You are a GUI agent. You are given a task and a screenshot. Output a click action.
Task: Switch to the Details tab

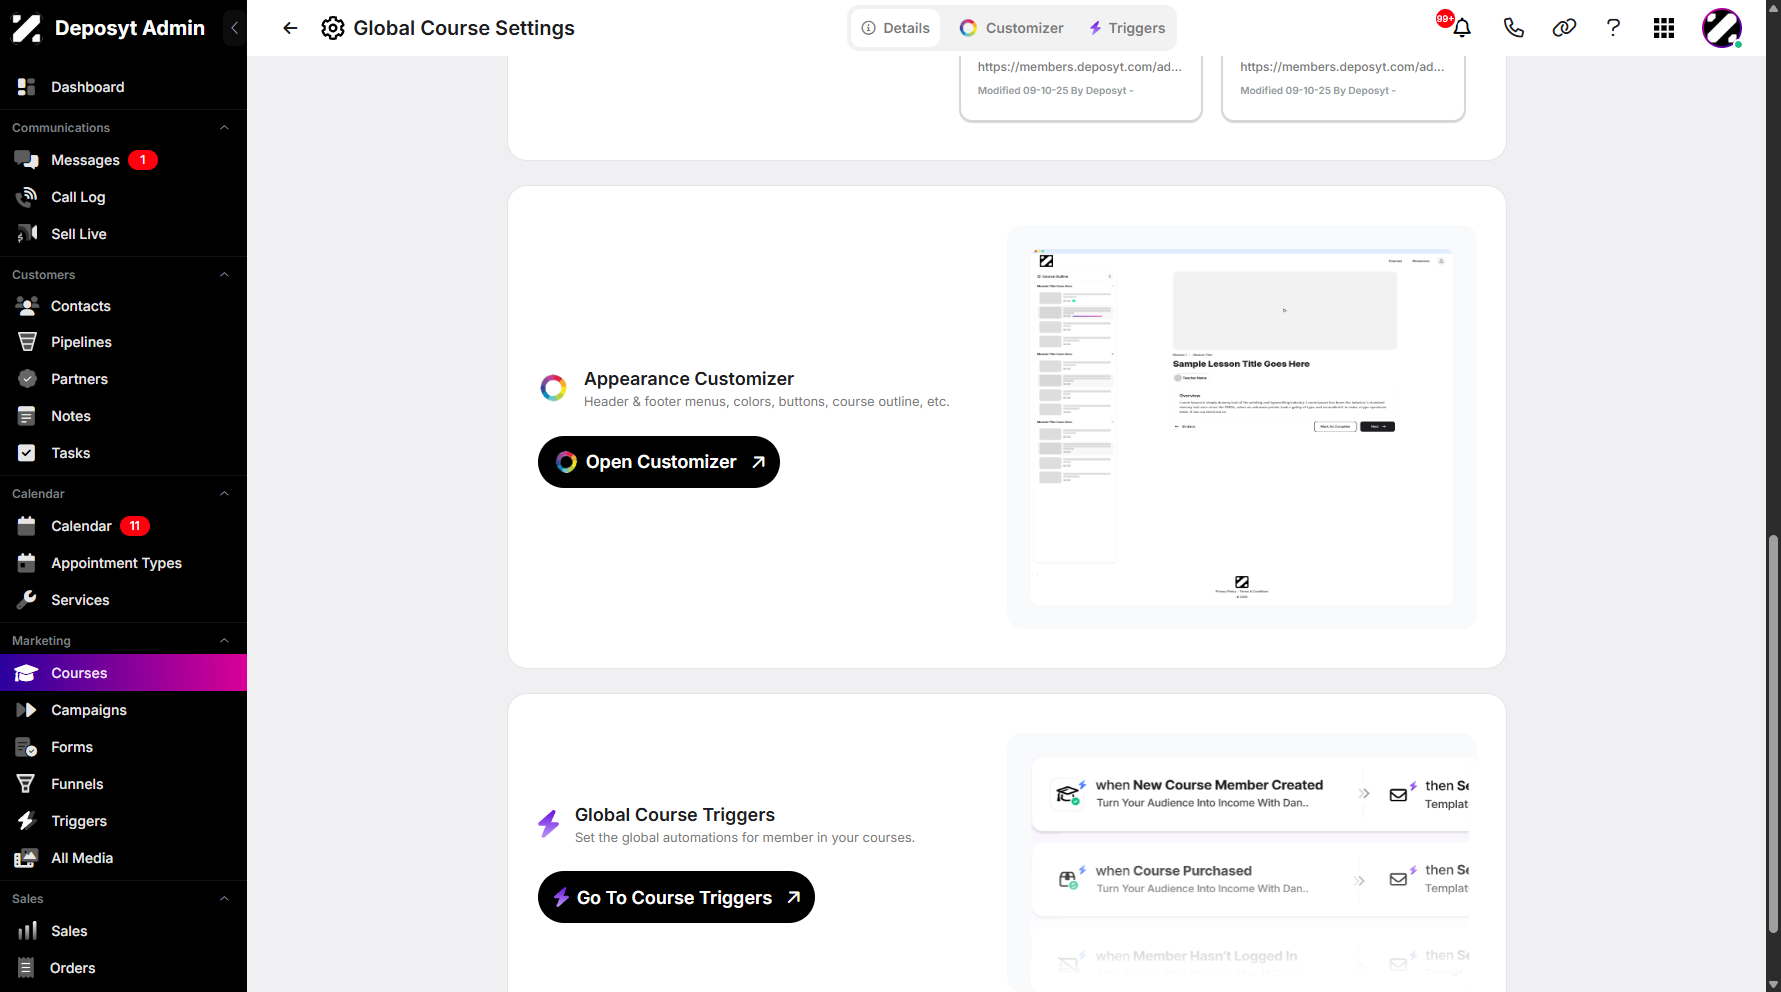[x=896, y=28]
